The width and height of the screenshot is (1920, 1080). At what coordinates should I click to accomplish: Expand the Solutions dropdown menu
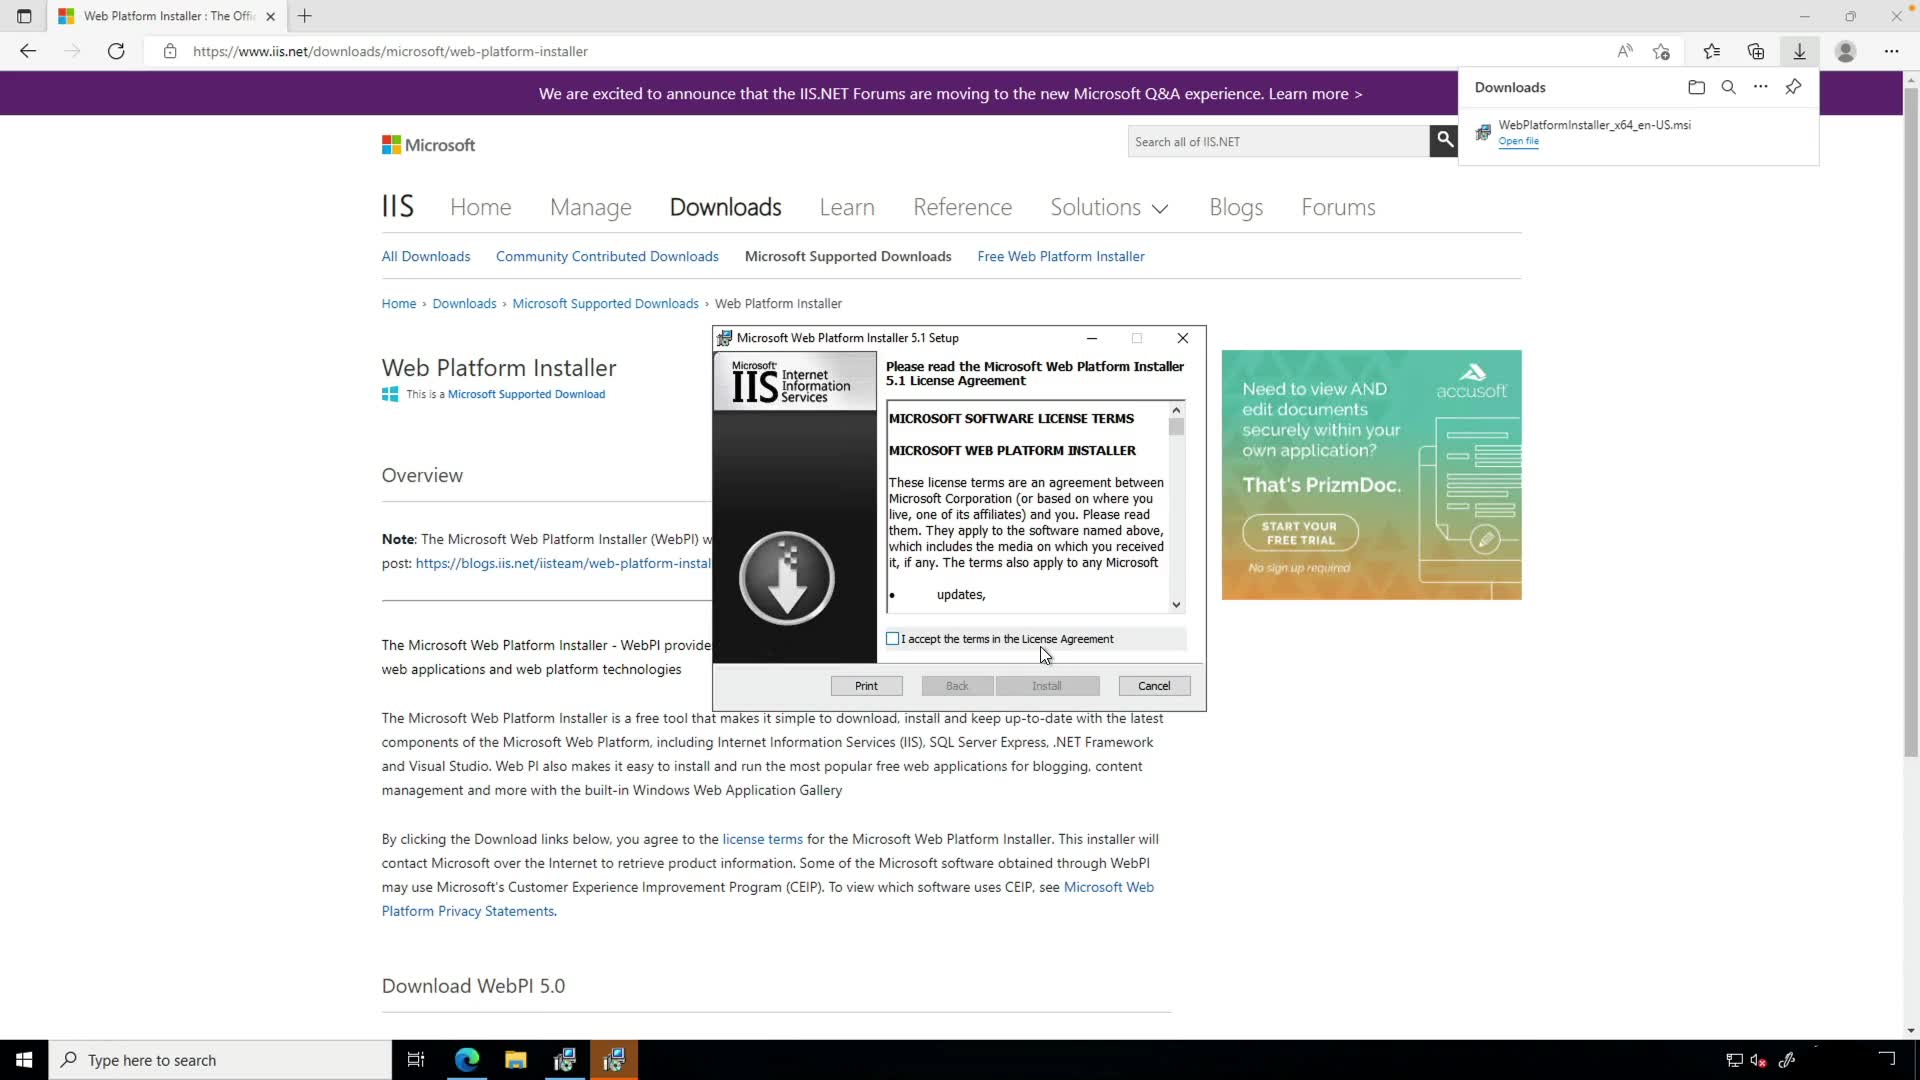(x=1109, y=207)
